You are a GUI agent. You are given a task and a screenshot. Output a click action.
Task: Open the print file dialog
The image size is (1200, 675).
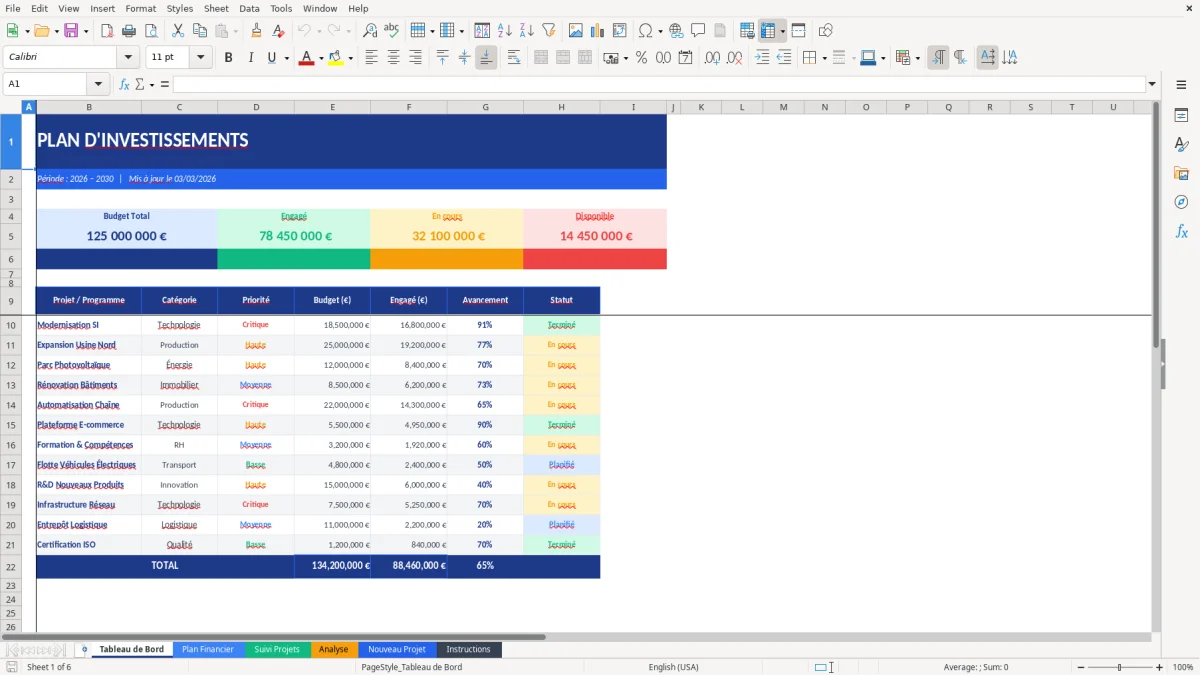point(130,30)
